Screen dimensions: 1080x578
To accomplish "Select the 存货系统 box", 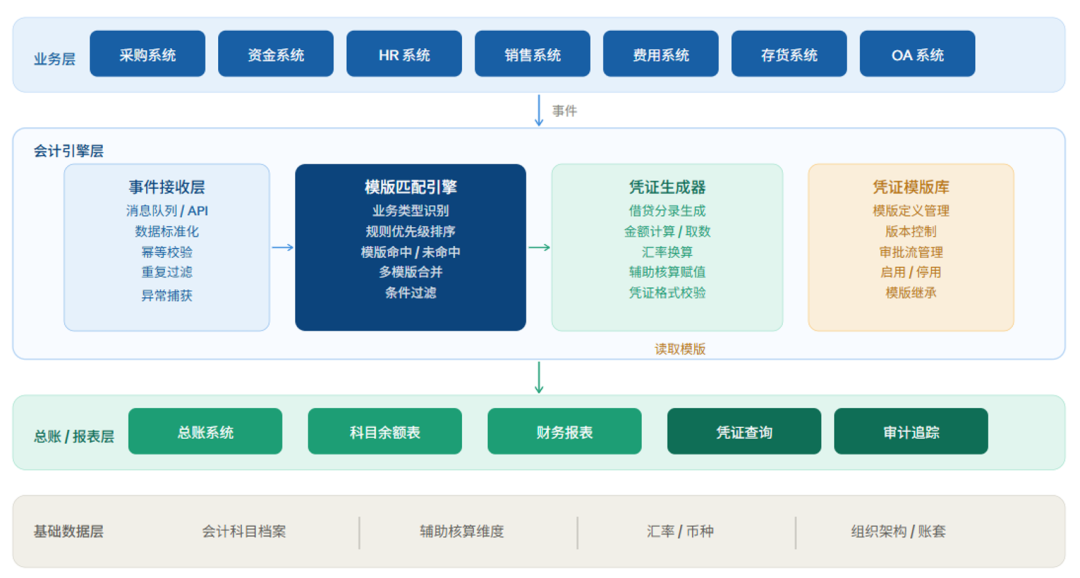I will [x=789, y=54].
